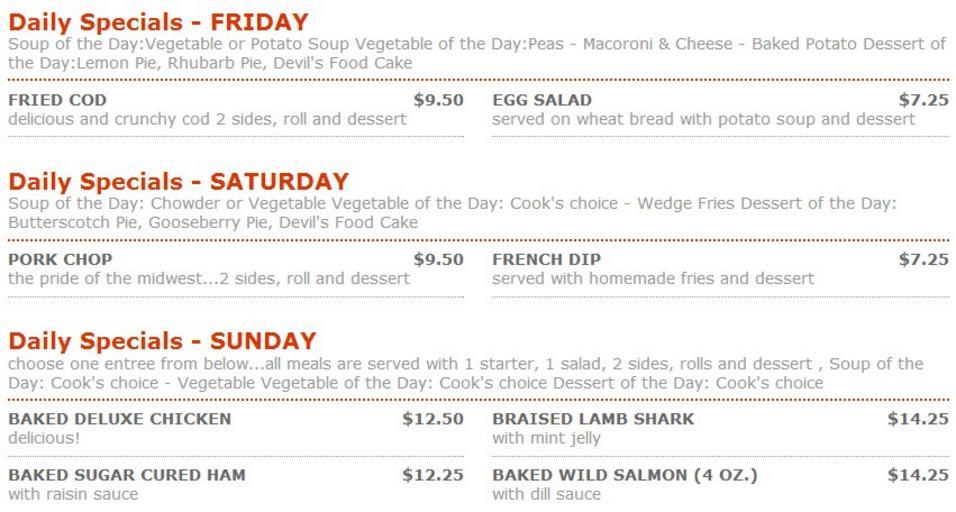Screen dimensions: 956x512
Task: Pick the BAKED DELUXE CHICKEN entree
Action: coord(119,419)
